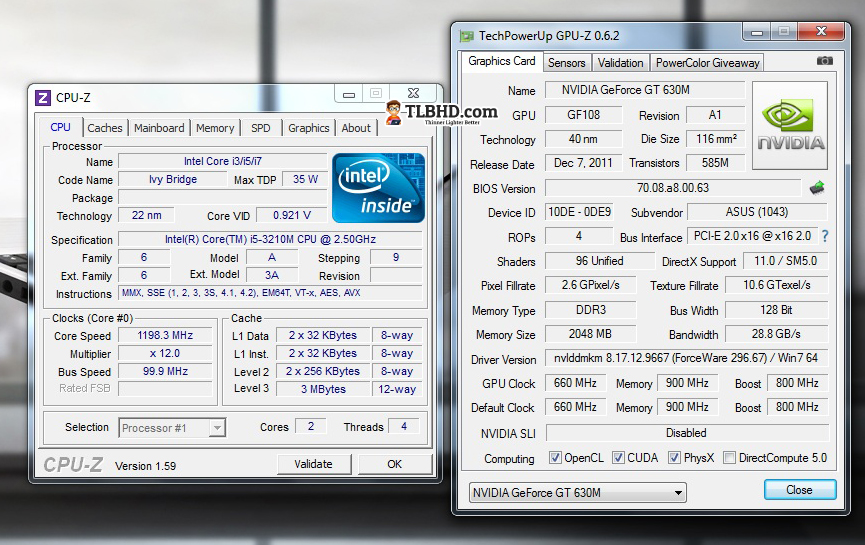865x545 pixels.
Task: Open the Processor #1 selection dropdown
Action: pyautogui.click(x=172, y=428)
